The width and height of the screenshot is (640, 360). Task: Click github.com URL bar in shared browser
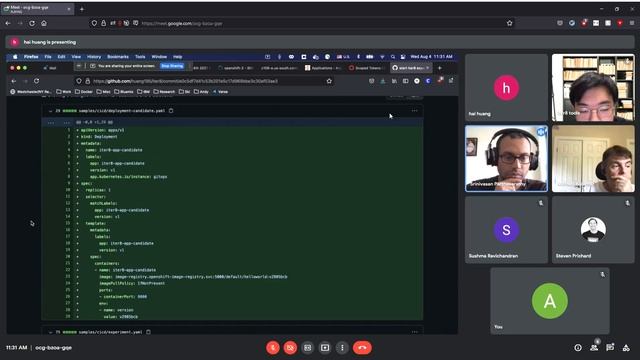point(204,81)
